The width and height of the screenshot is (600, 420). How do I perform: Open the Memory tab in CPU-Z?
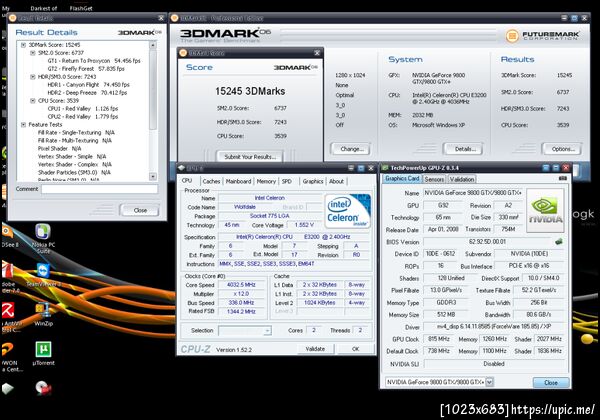coord(266,181)
